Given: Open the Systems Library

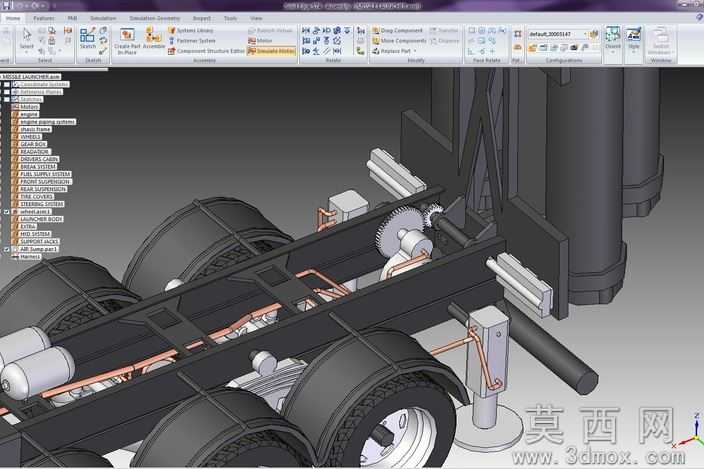Looking at the screenshot, I should pyautogui.click(x=191, y=30).
